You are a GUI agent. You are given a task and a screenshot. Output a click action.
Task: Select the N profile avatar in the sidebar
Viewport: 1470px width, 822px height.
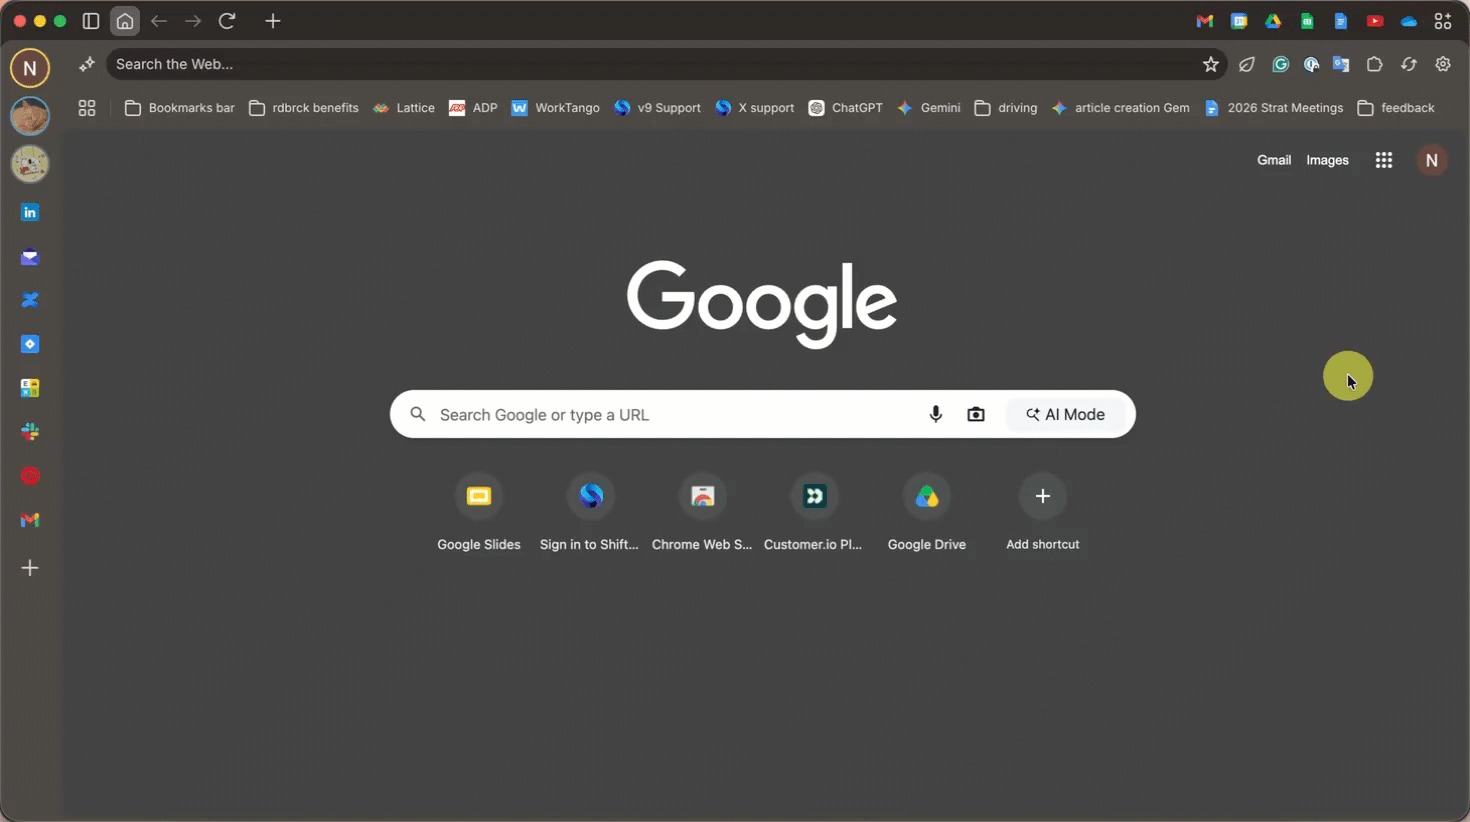coord(30,68)
